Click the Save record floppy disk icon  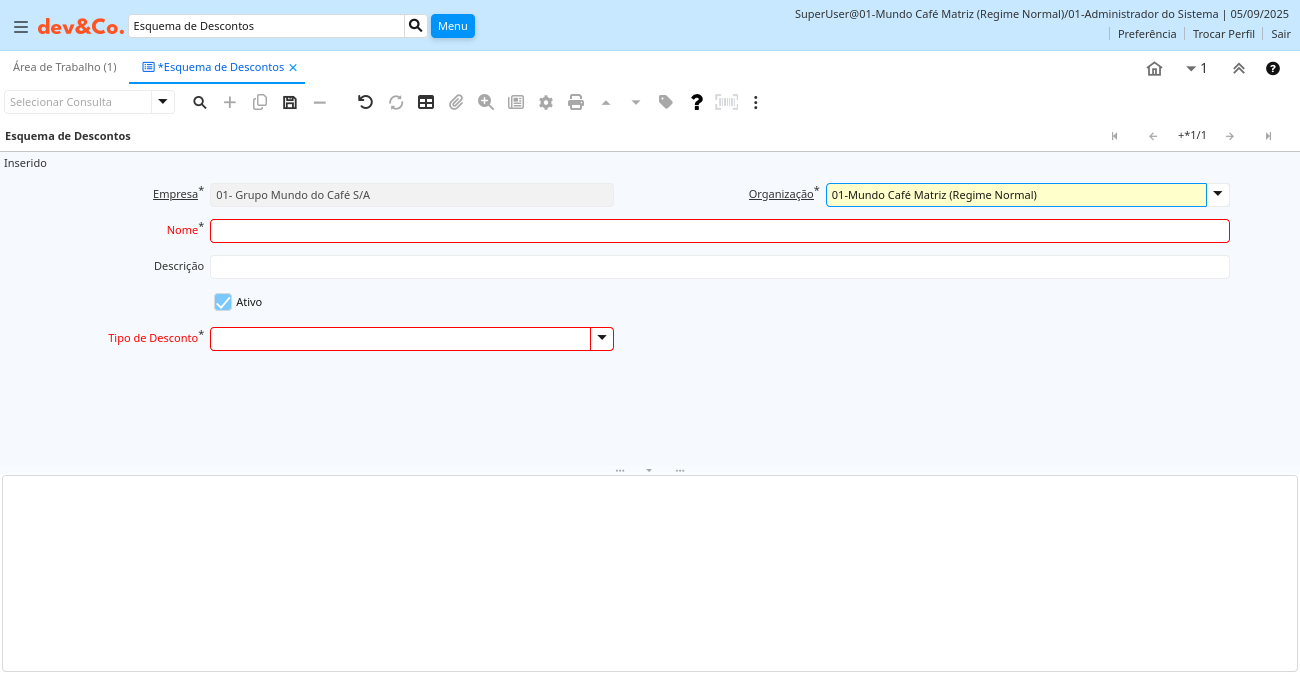(x=290, y=102)
